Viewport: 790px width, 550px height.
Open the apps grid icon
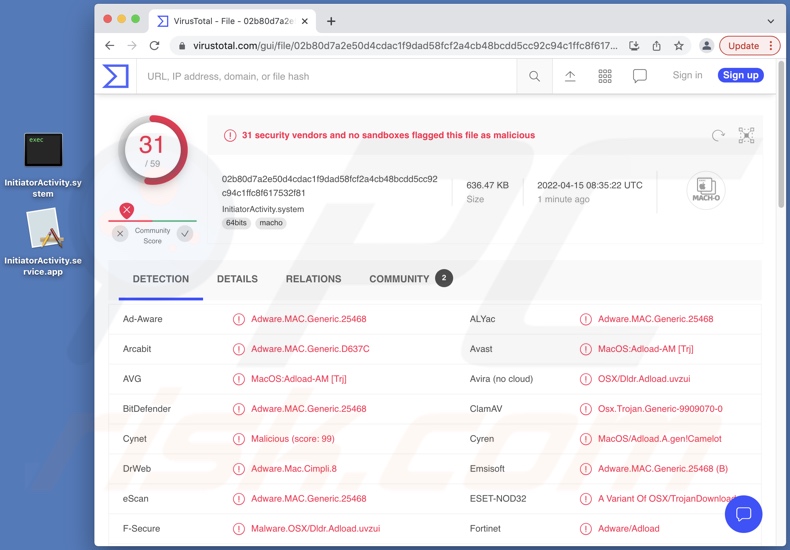[x=605, y=76]
